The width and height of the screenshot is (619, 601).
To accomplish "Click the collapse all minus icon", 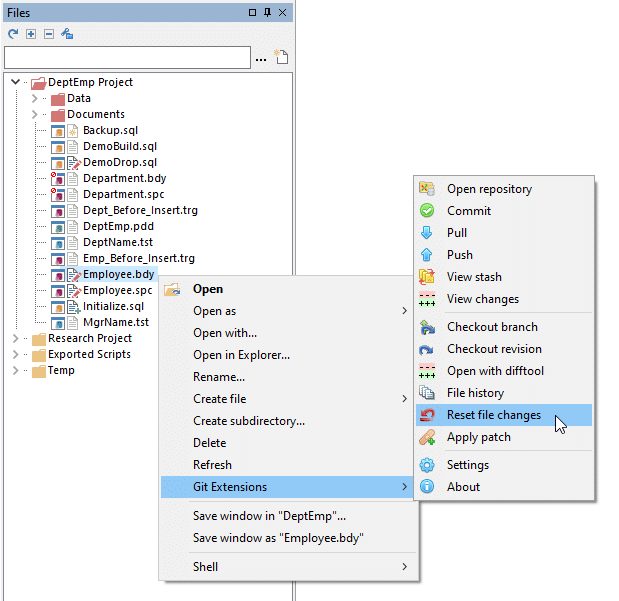I will point(49,34).
